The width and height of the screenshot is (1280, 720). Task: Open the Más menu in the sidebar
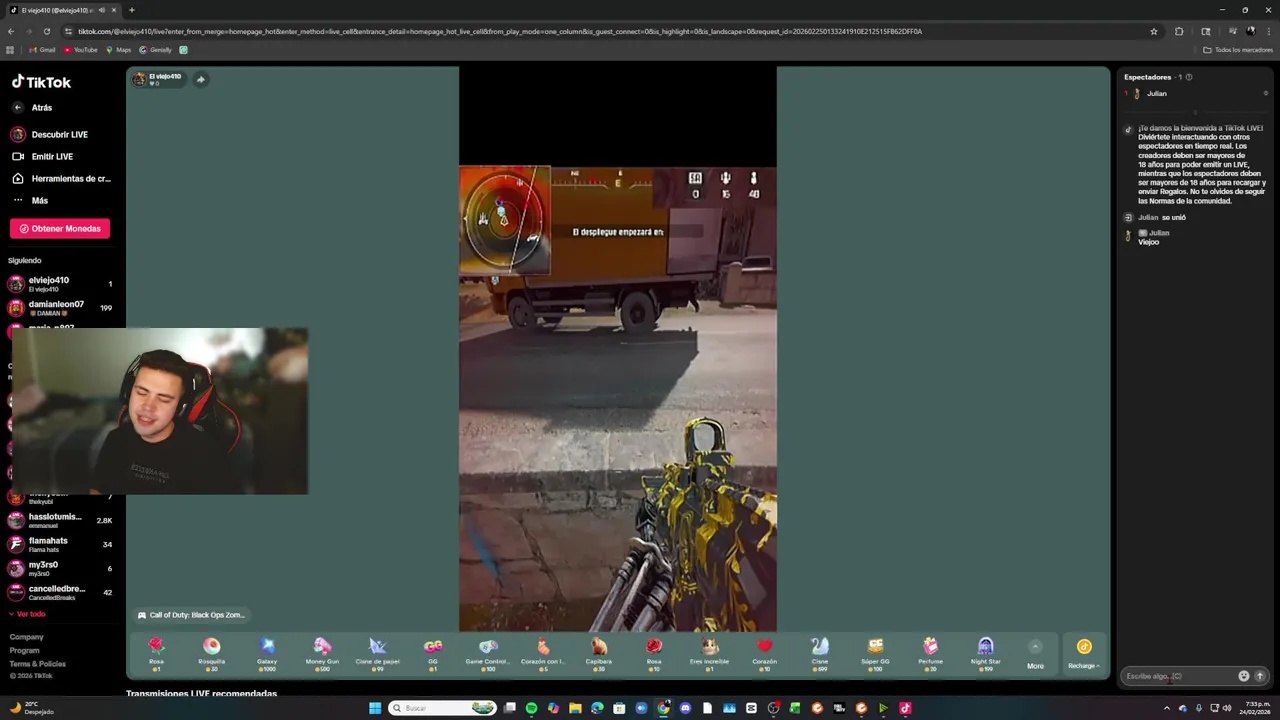click(30, 200)
